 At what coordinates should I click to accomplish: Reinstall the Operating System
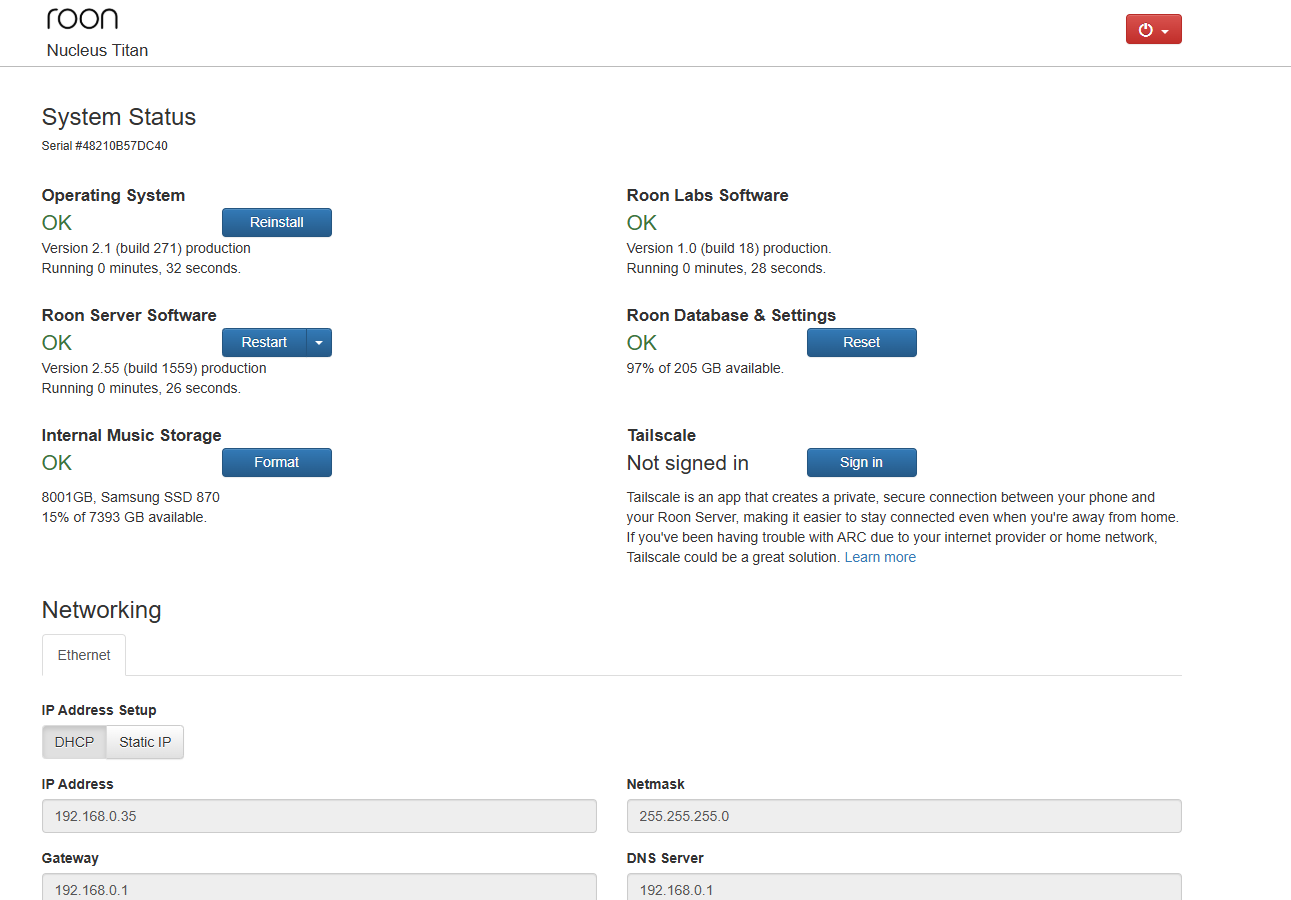click(276, 222)
